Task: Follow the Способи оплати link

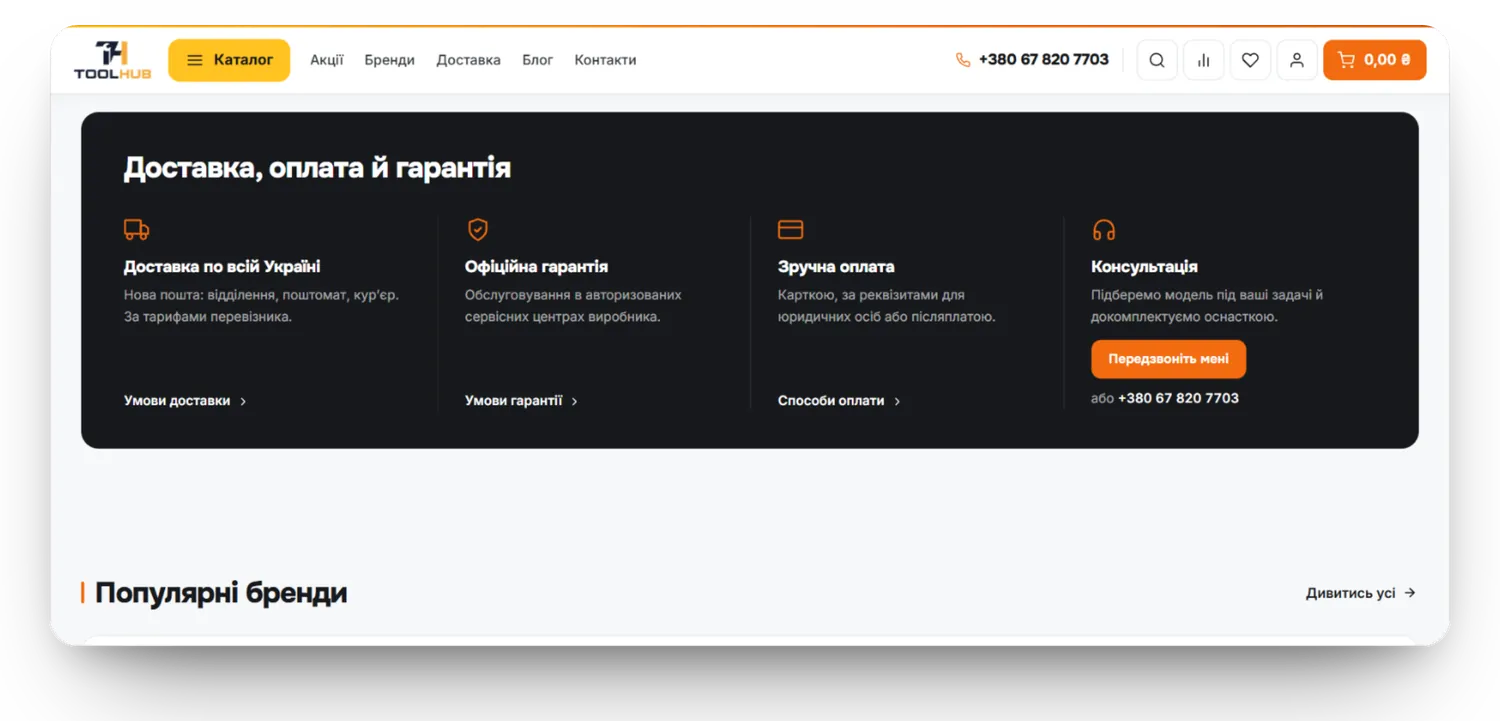Action: tap(839, 401)
